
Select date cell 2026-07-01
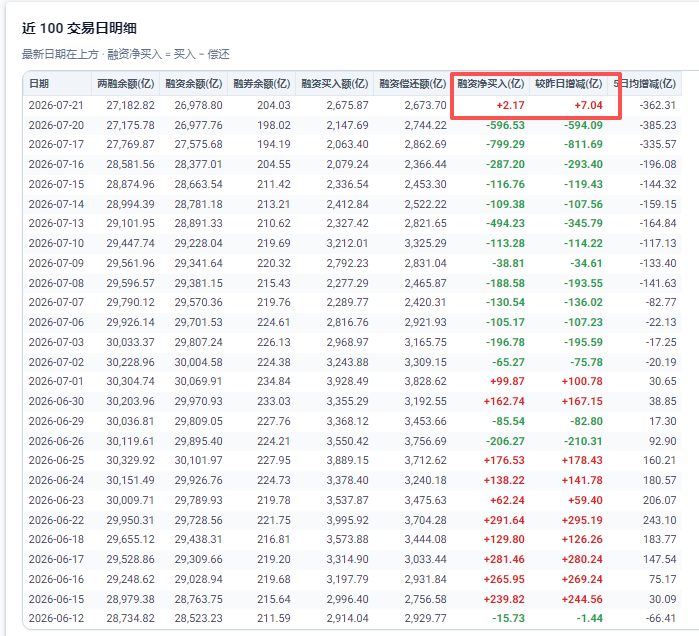tap(56, 382)
